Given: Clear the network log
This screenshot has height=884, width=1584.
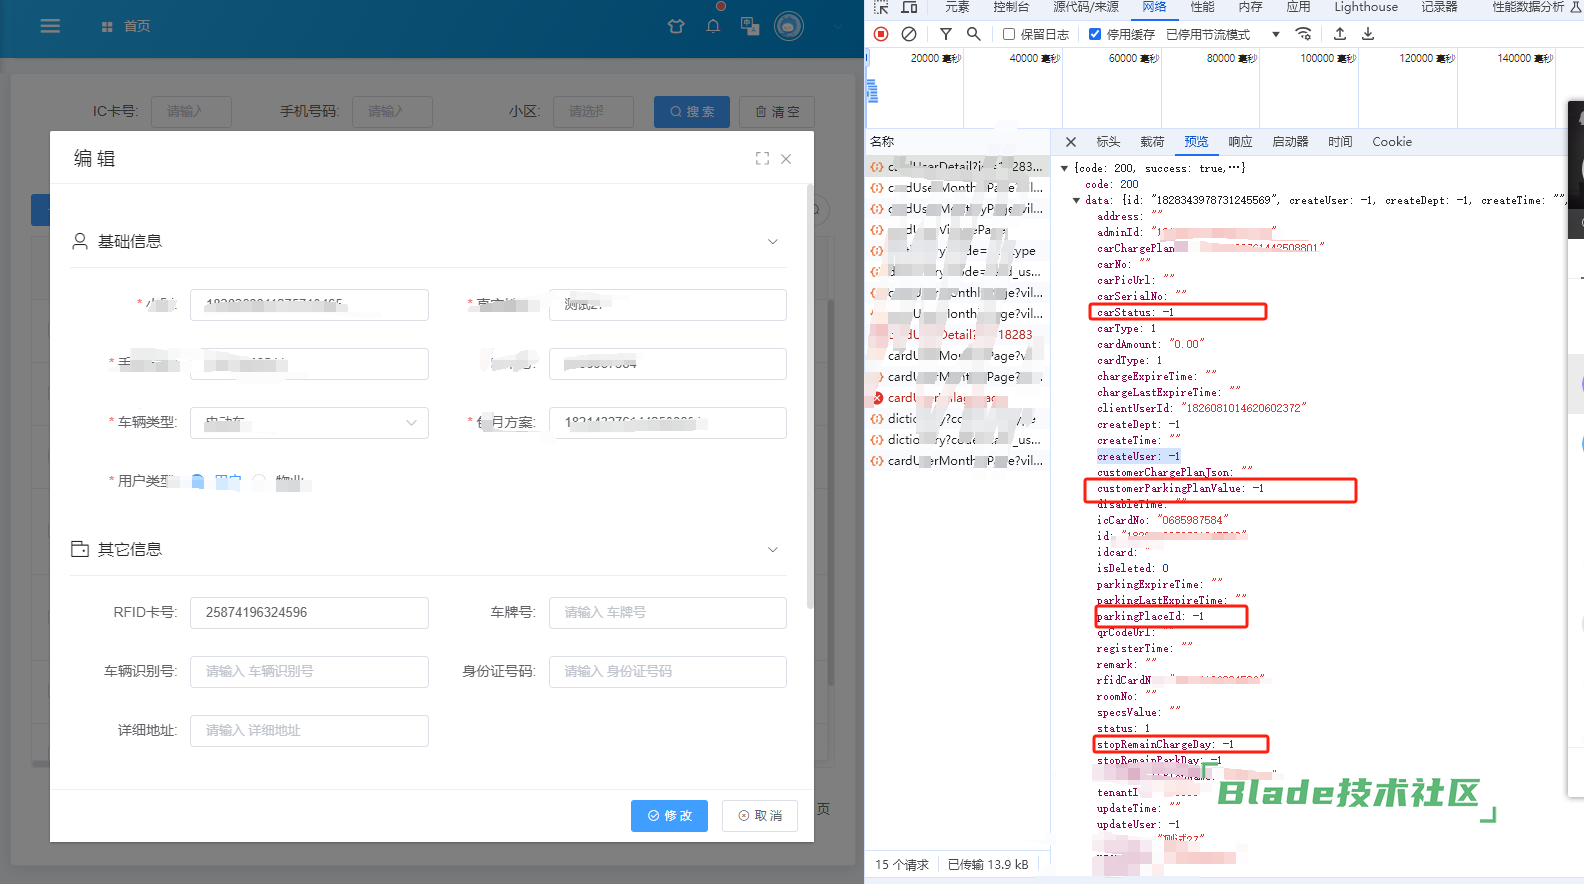Looking at the screenshot, I should [909, 34].
